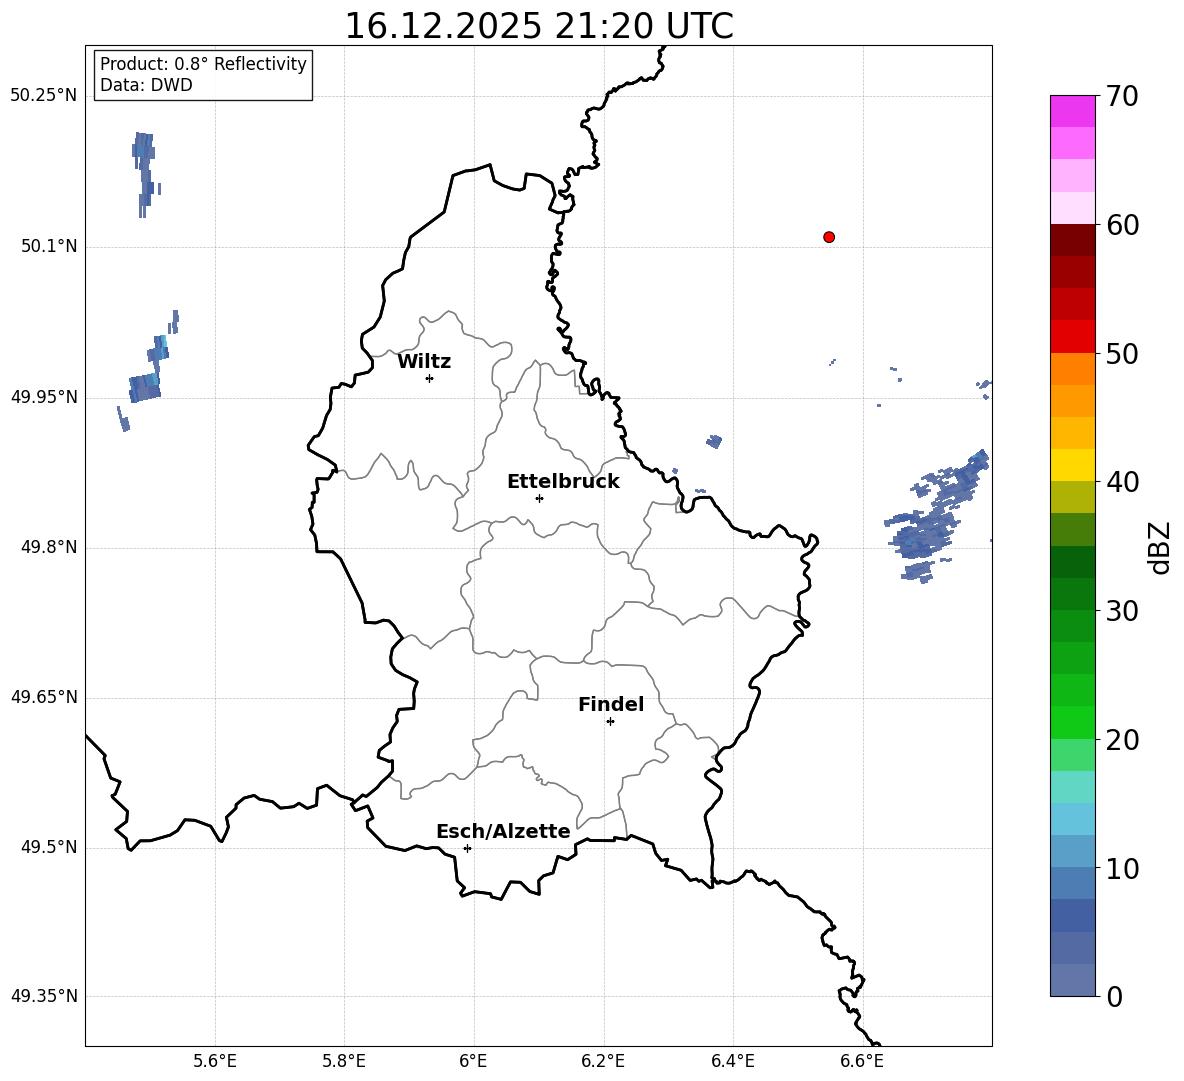Click the Data: DWD text
Screen dimensions: 1184x1081
pyautogui.click(x=146, y=85)
